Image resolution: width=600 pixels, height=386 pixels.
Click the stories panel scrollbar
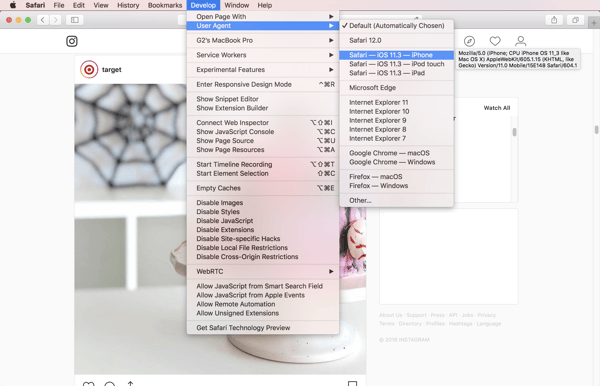point(514,132)
